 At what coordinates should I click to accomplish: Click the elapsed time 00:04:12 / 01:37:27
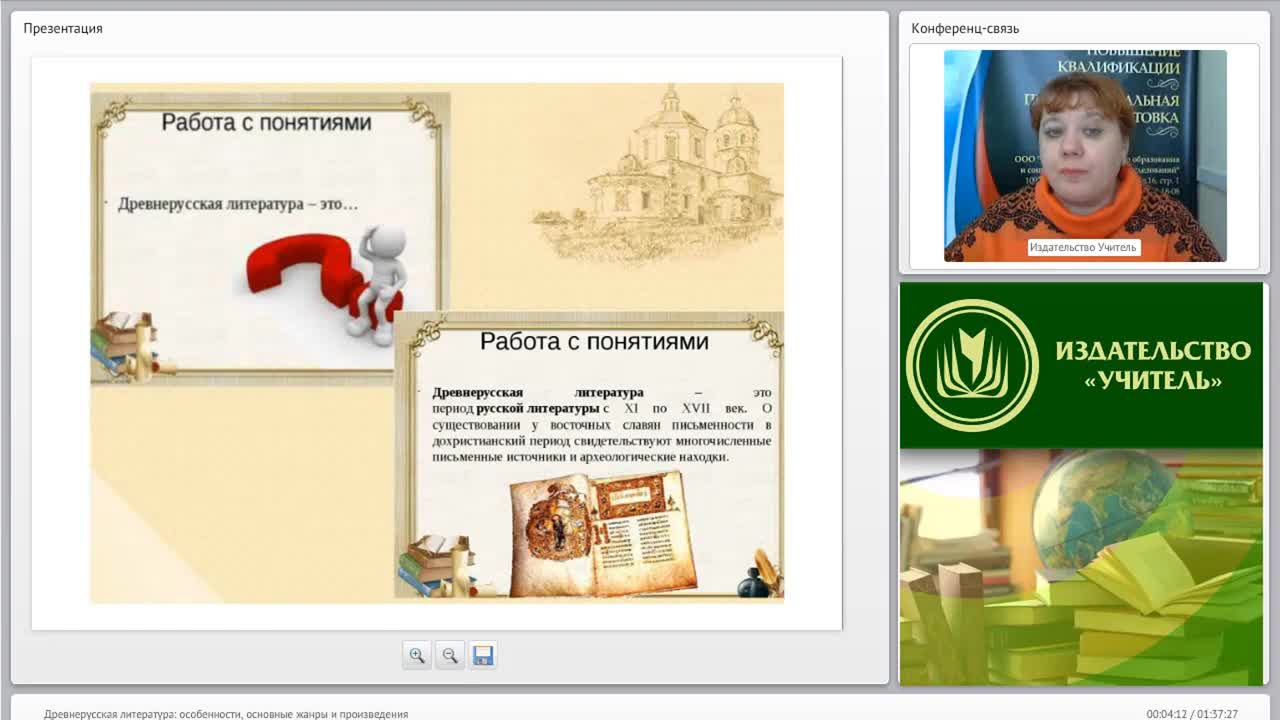click(1192, 714)
